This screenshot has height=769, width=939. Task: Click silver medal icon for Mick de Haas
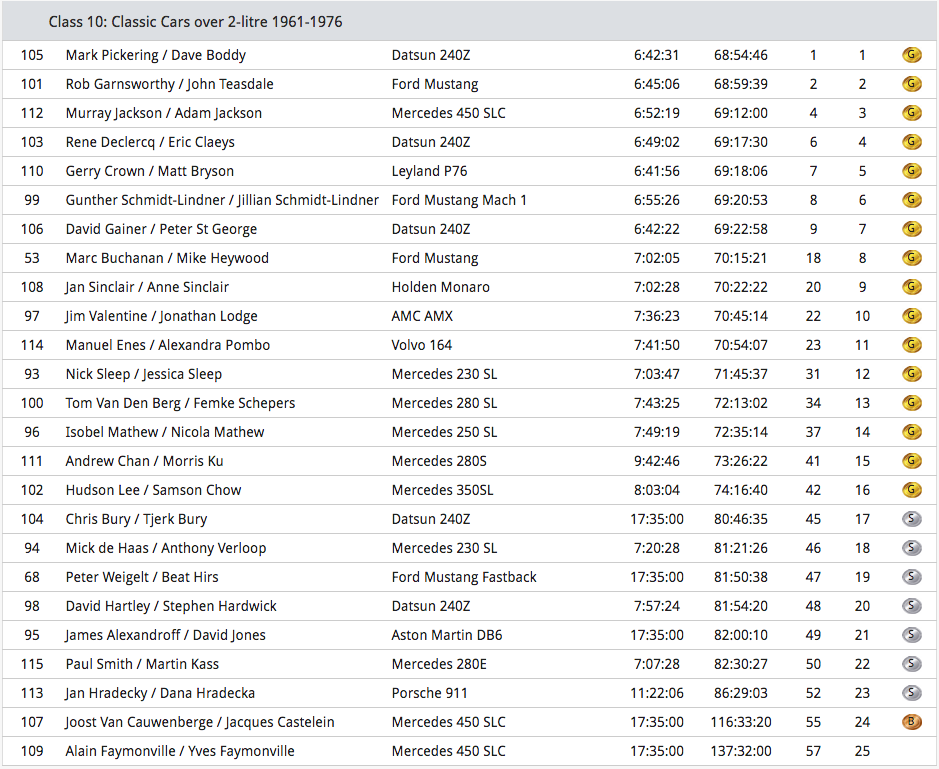[x=911, y=548]
